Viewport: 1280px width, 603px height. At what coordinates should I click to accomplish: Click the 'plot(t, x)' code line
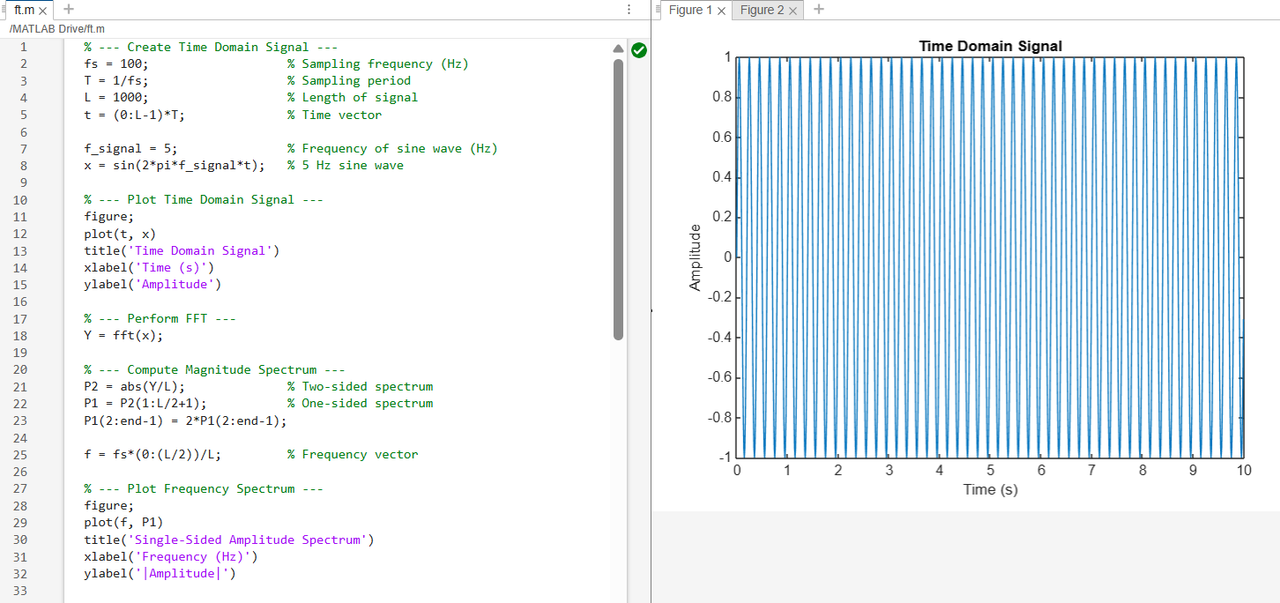[x=120, y=234]
